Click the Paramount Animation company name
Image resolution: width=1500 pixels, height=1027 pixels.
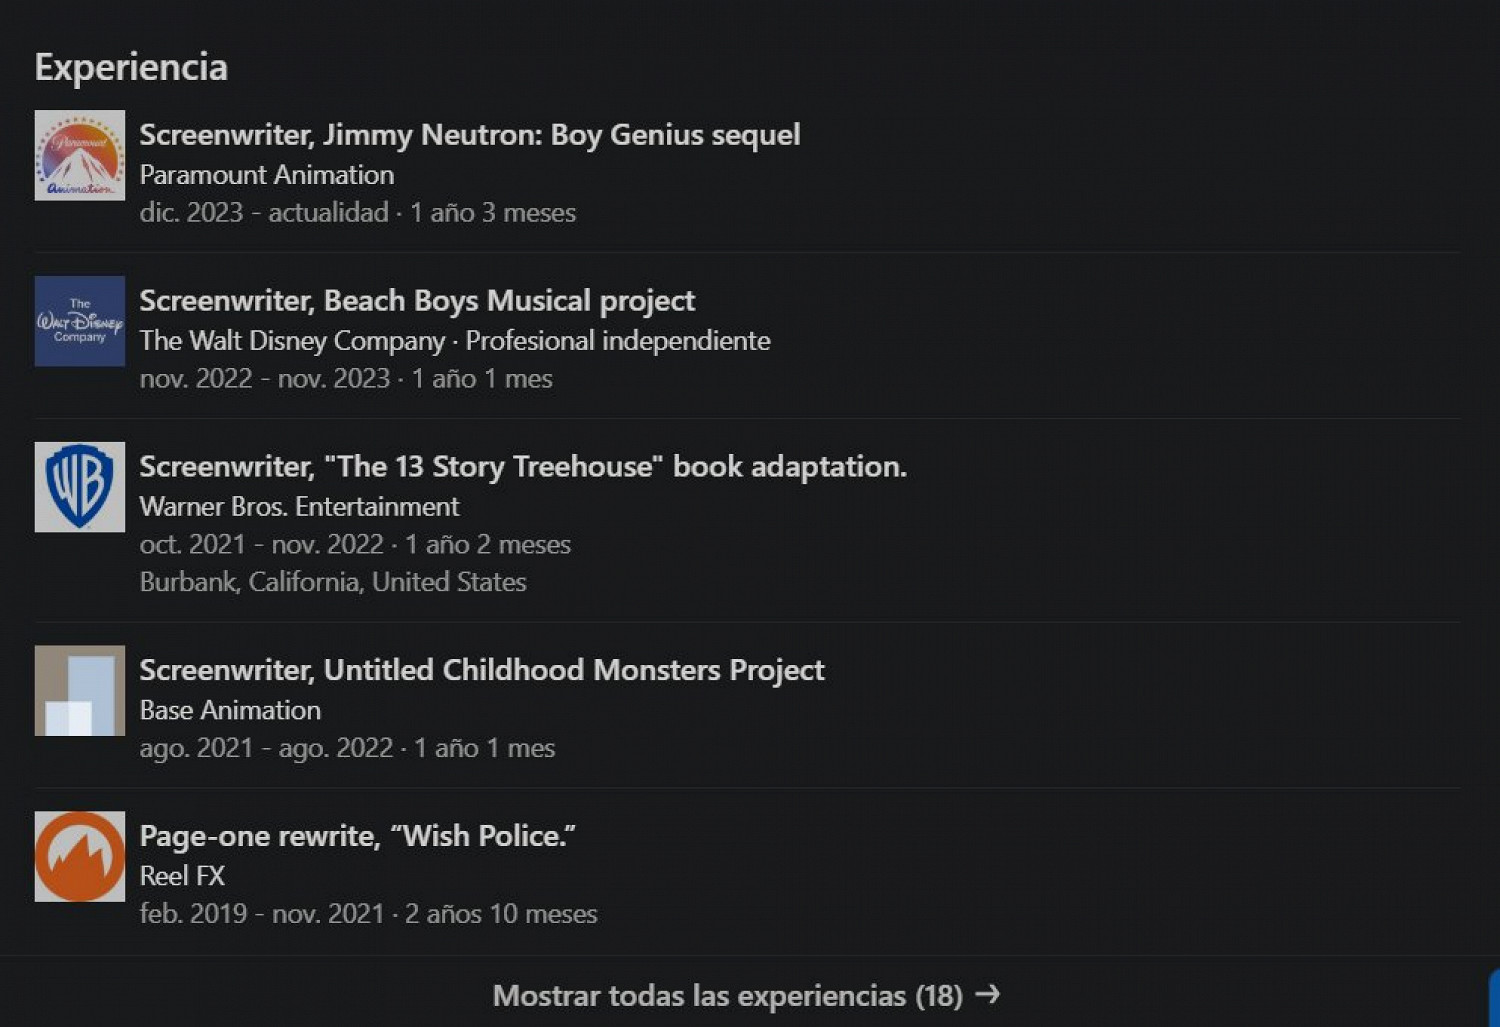(266, 174)
